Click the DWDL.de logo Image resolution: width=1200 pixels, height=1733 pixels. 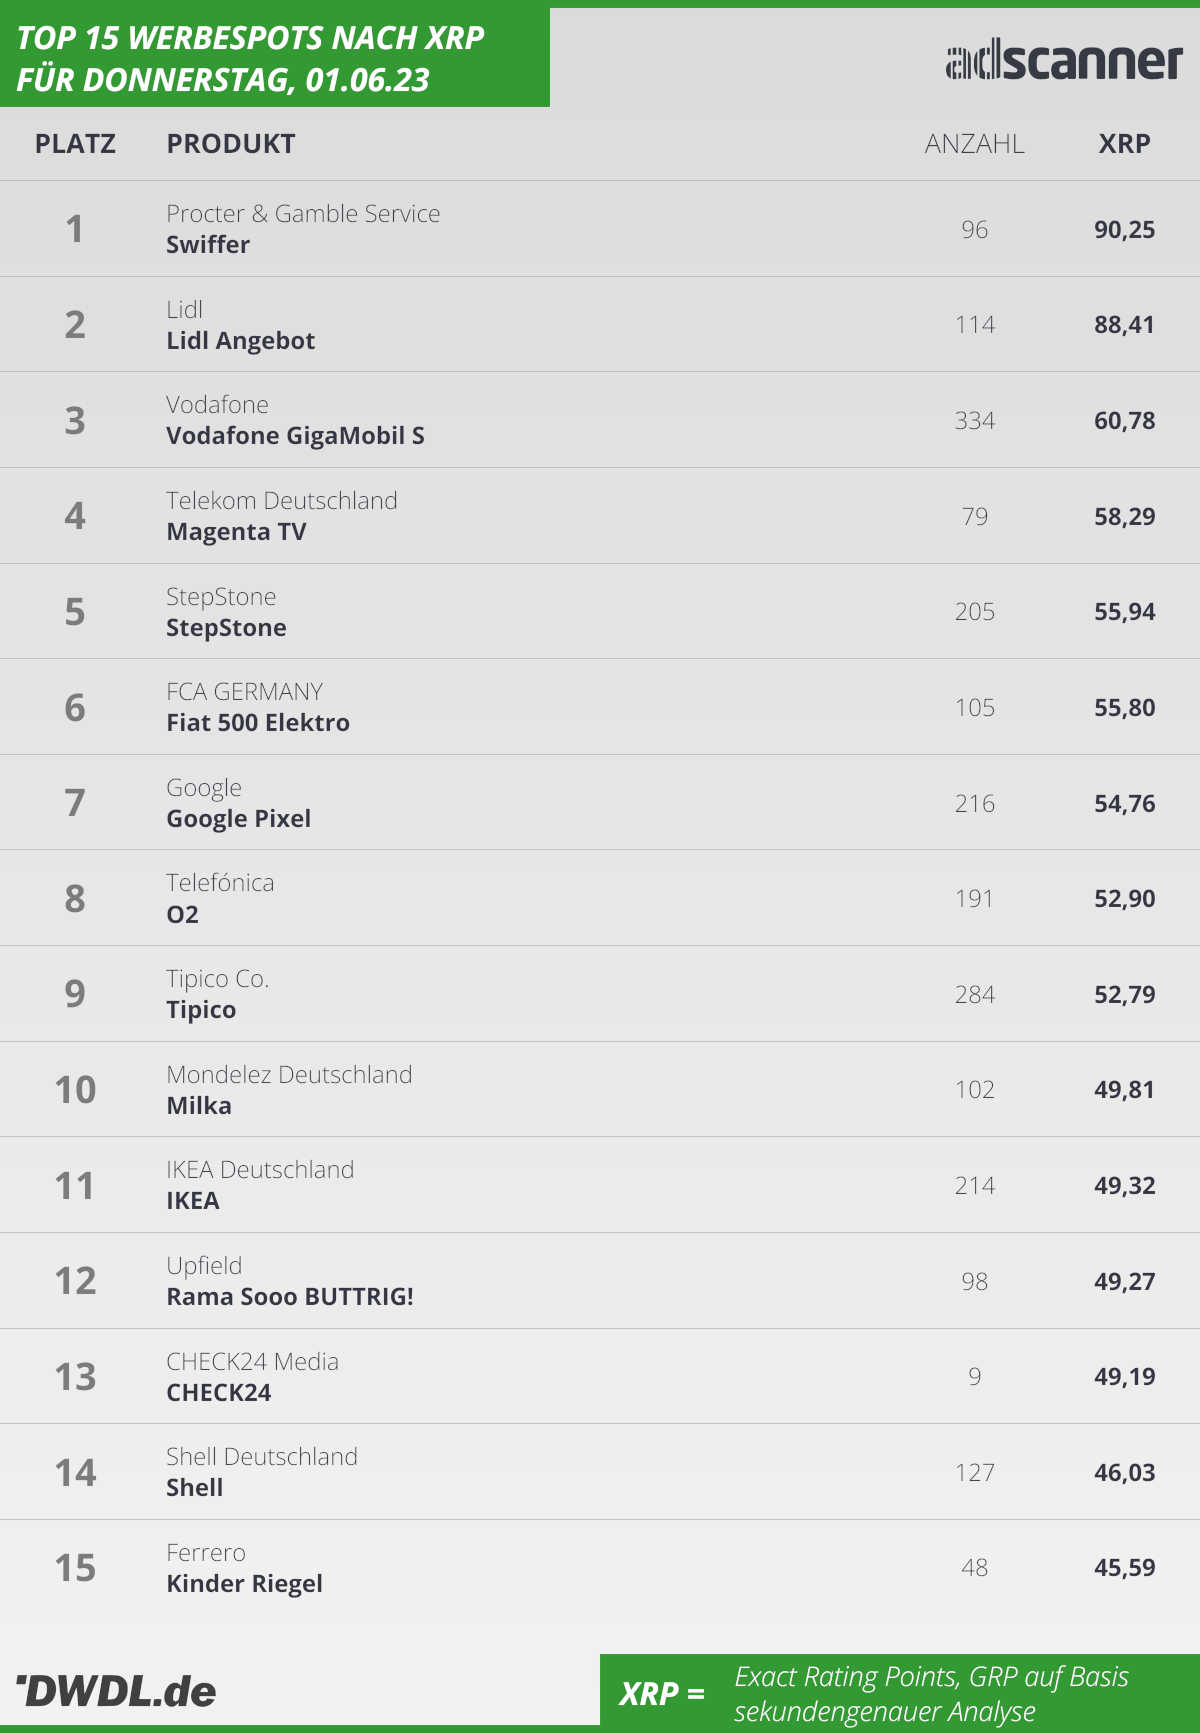click(116, 1691)
